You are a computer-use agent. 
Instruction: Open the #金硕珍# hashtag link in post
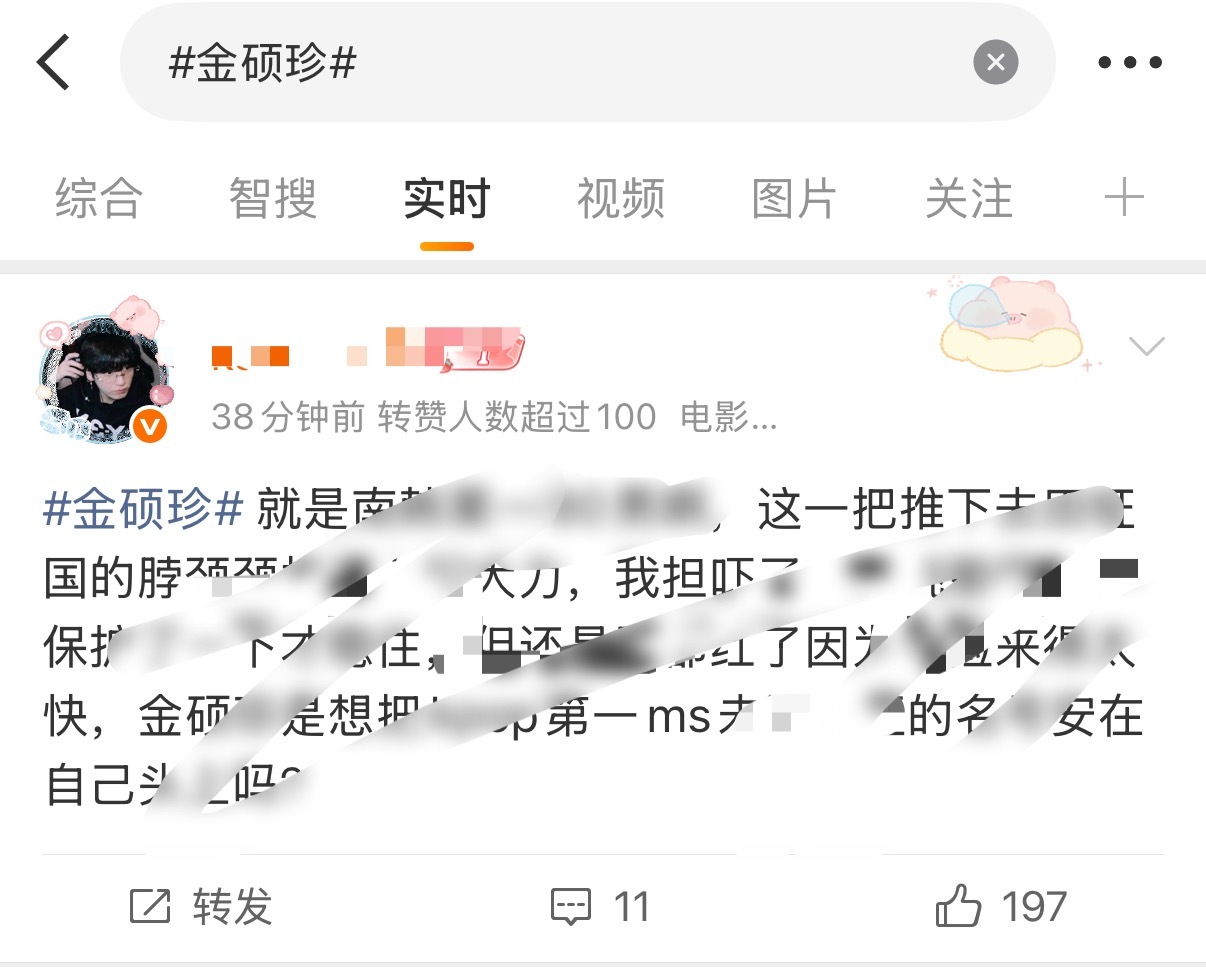click(x=144, y=512)
